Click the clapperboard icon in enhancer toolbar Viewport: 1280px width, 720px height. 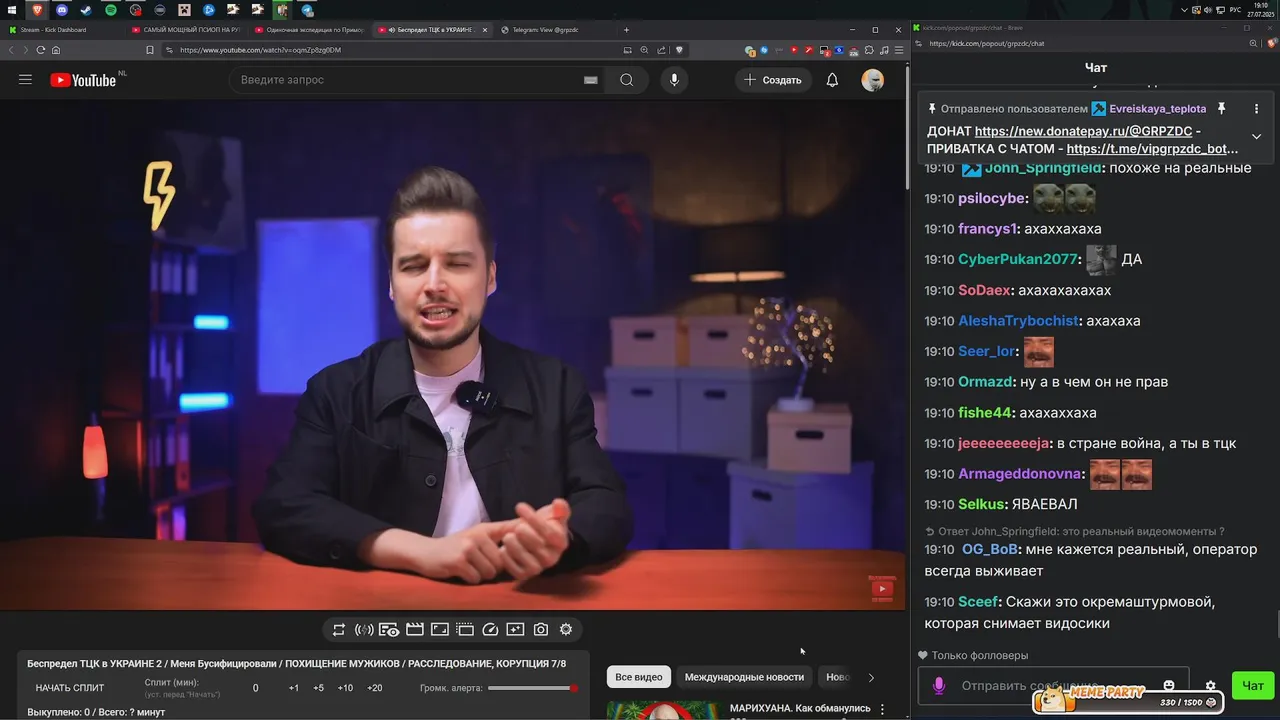click(414, 630)
